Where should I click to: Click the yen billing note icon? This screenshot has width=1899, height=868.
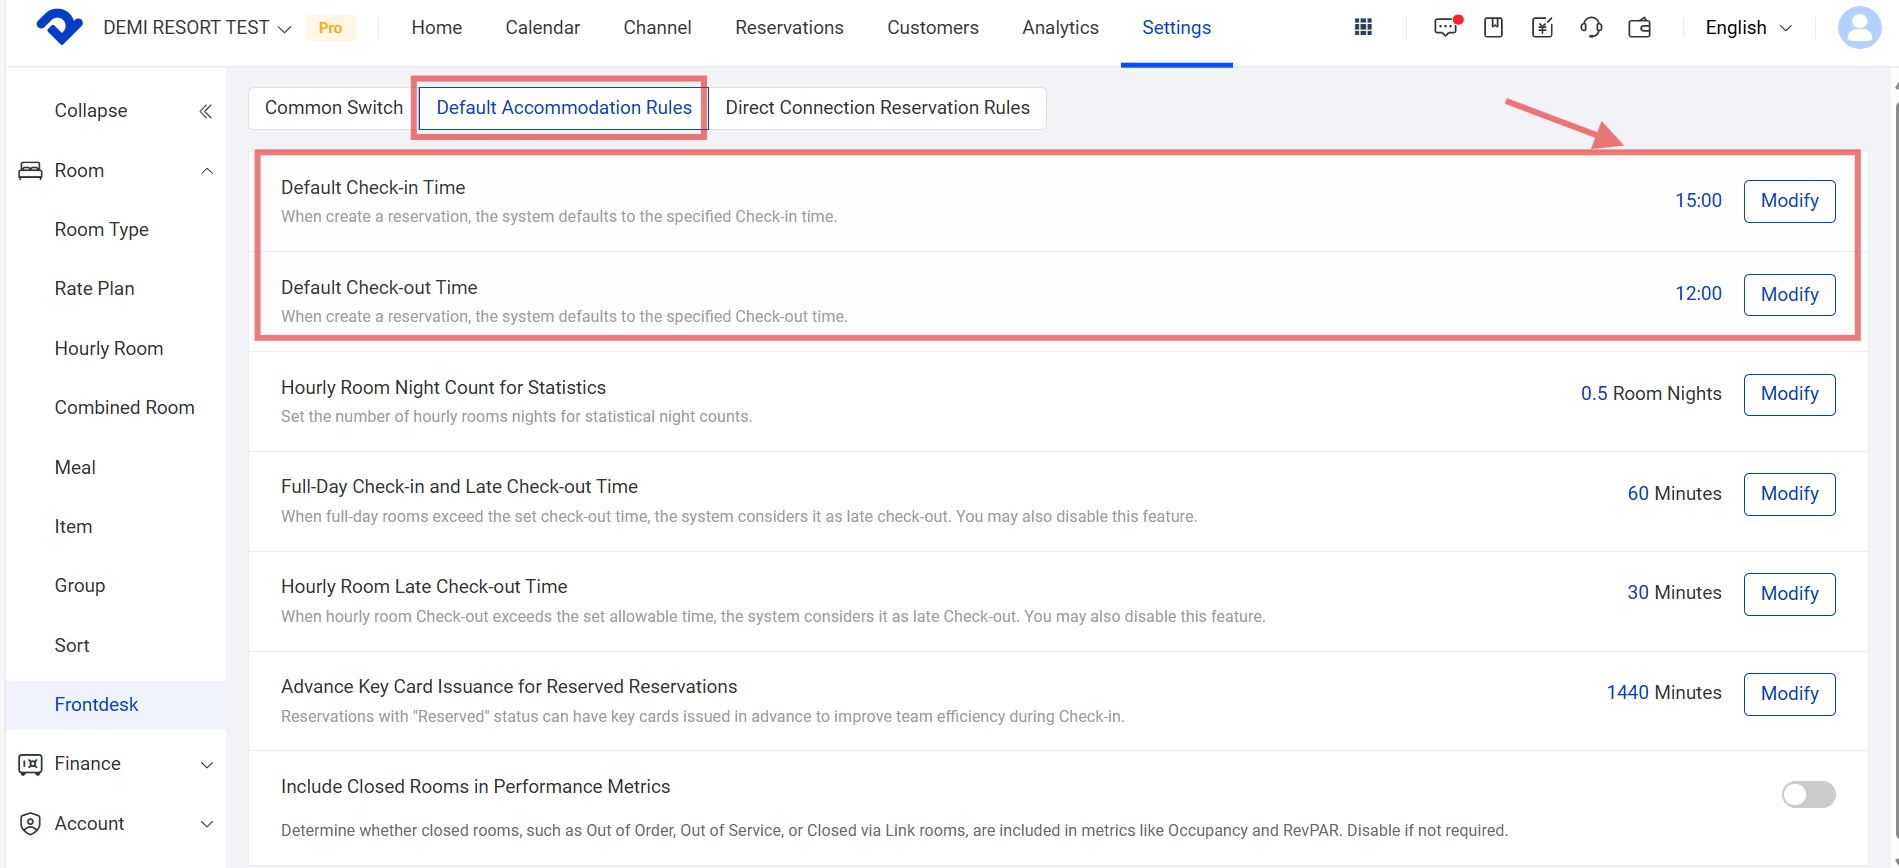tap(1542, 28)
